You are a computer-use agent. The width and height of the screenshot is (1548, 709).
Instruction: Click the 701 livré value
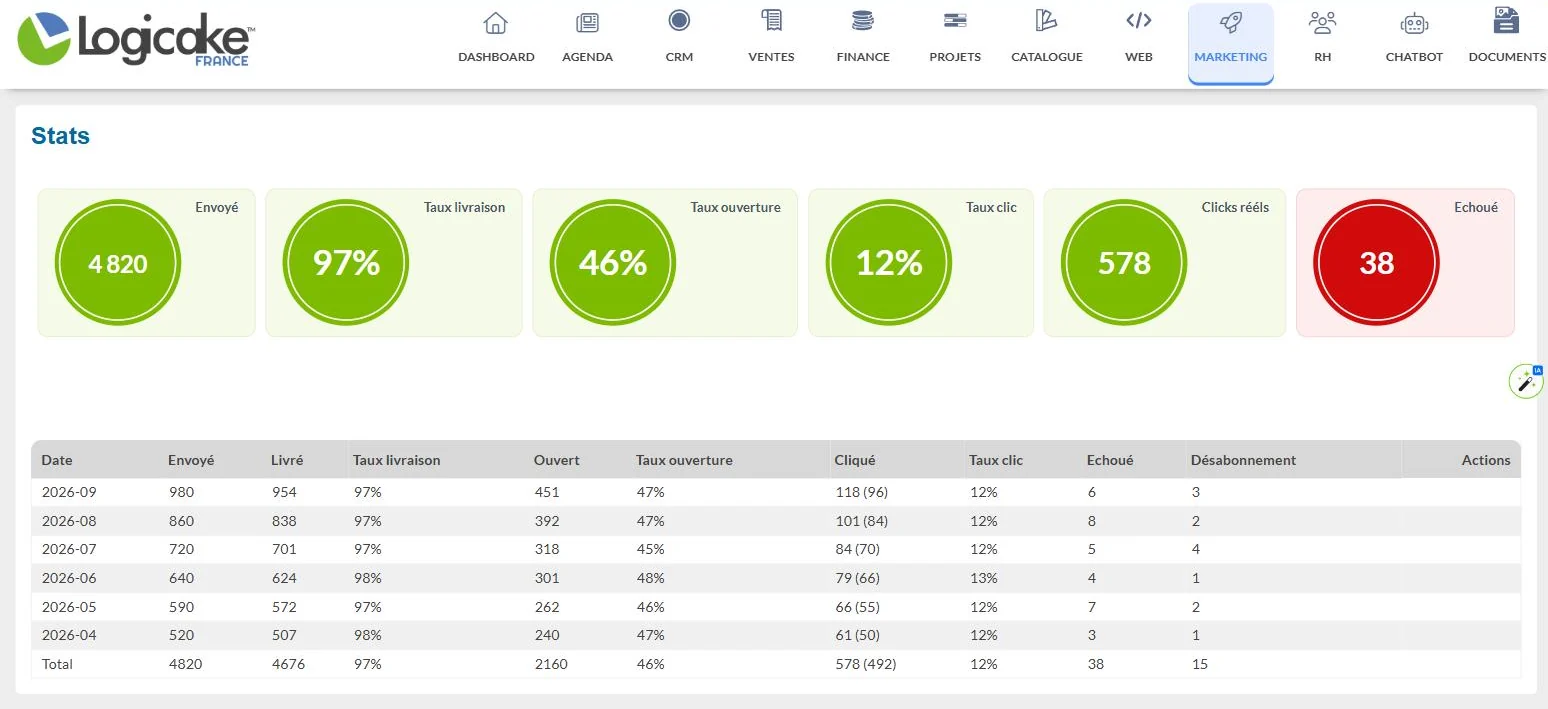coord(284,549)
